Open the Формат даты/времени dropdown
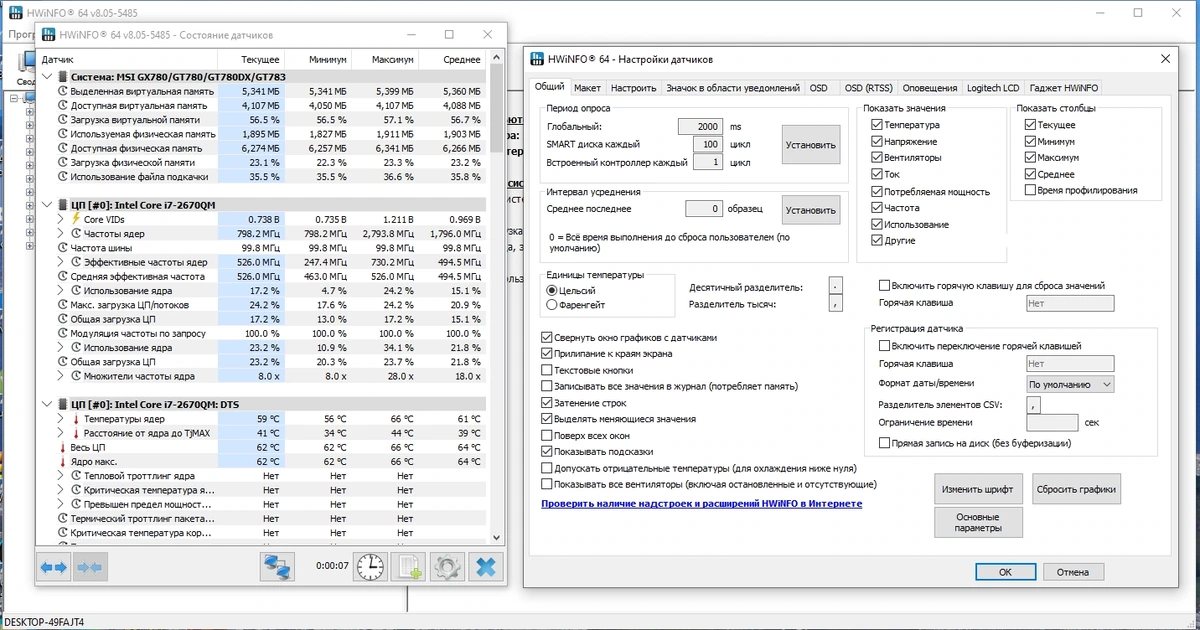This screenshot has height=630, width=1200. pos(1070,384)
